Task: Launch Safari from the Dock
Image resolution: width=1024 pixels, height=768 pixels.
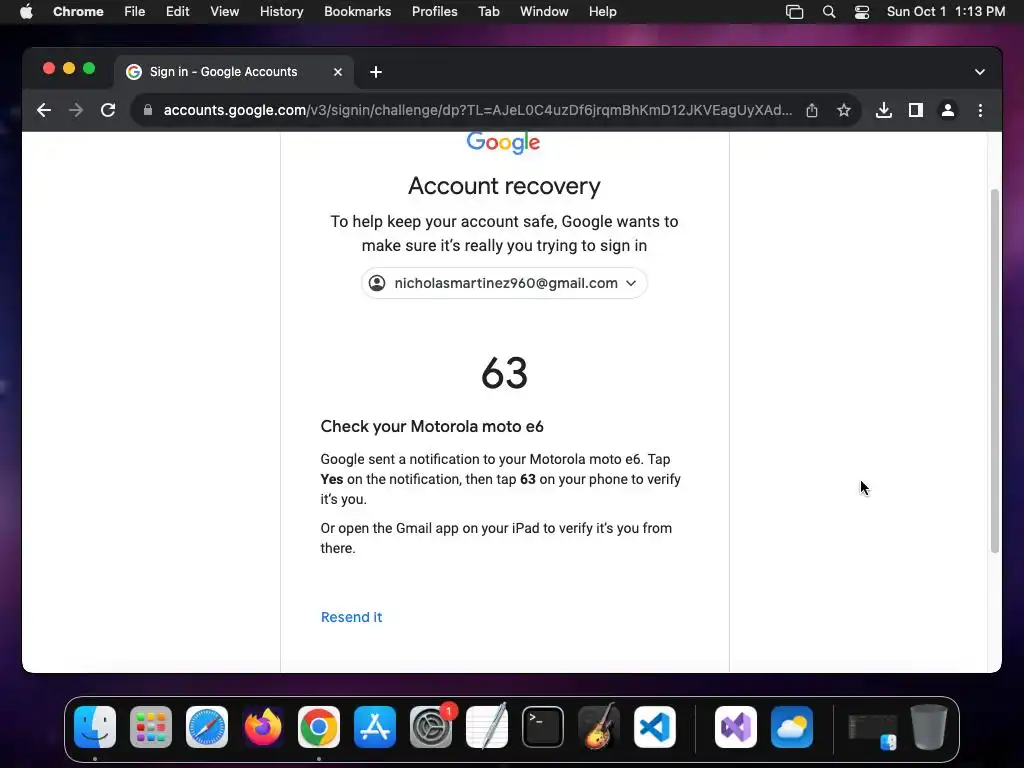Action: point(207,727)
